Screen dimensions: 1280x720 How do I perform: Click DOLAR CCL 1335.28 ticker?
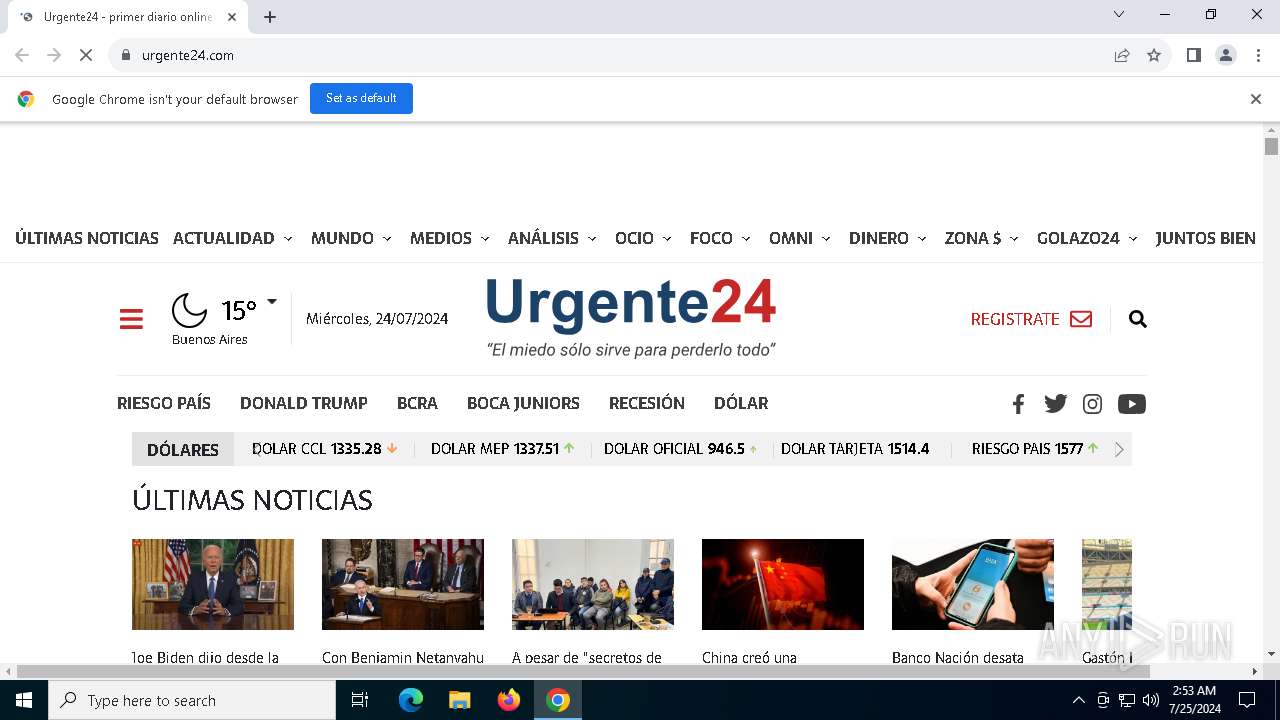point(325,449)
